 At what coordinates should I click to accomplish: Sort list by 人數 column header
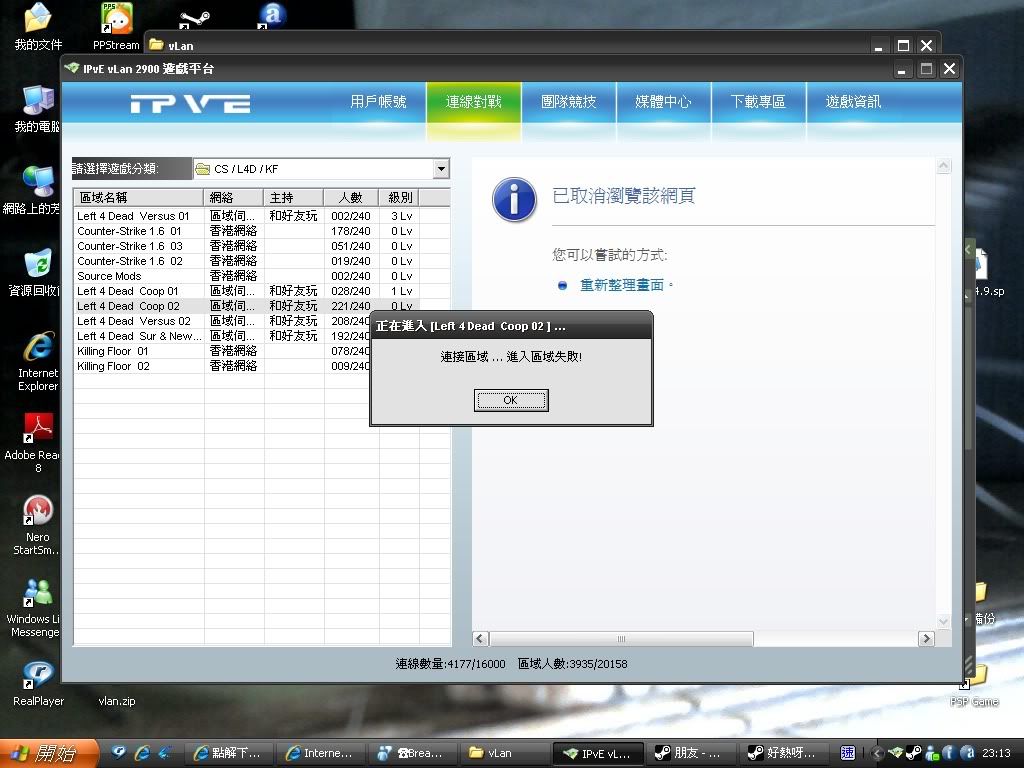pos(350,198)
